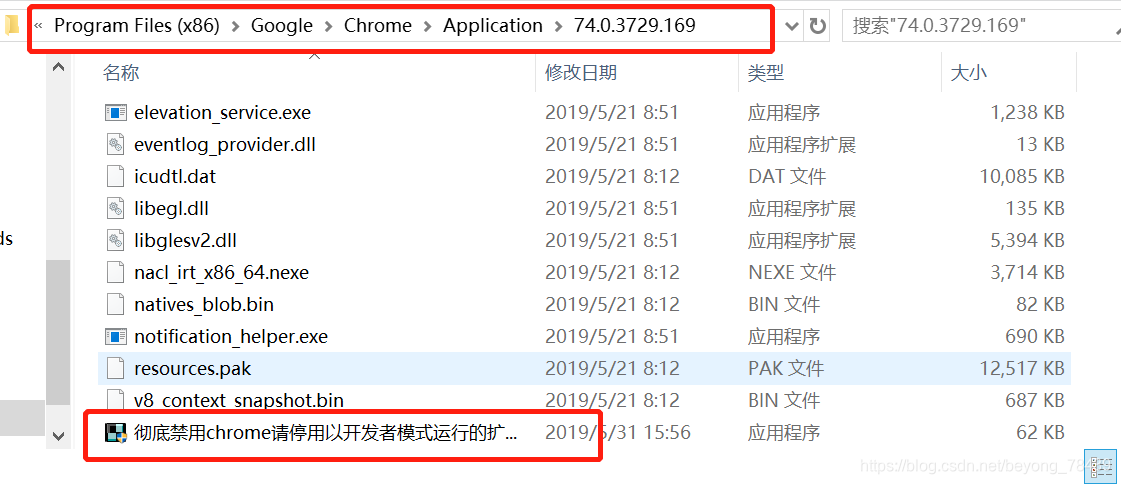Select file name notification_helper.exe

pos(231,336)
